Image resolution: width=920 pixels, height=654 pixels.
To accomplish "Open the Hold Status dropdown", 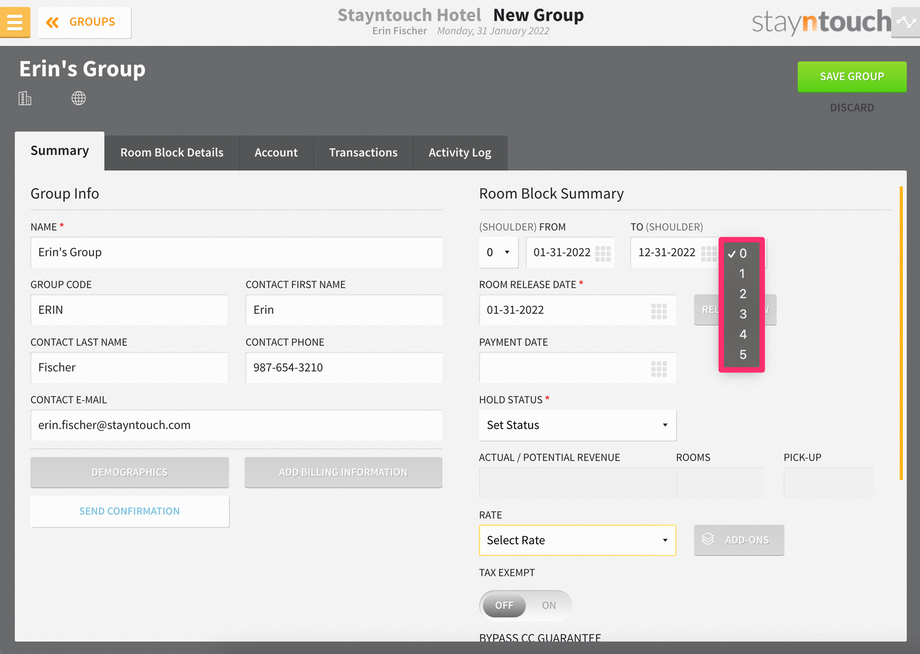I will tap(577, 425).
